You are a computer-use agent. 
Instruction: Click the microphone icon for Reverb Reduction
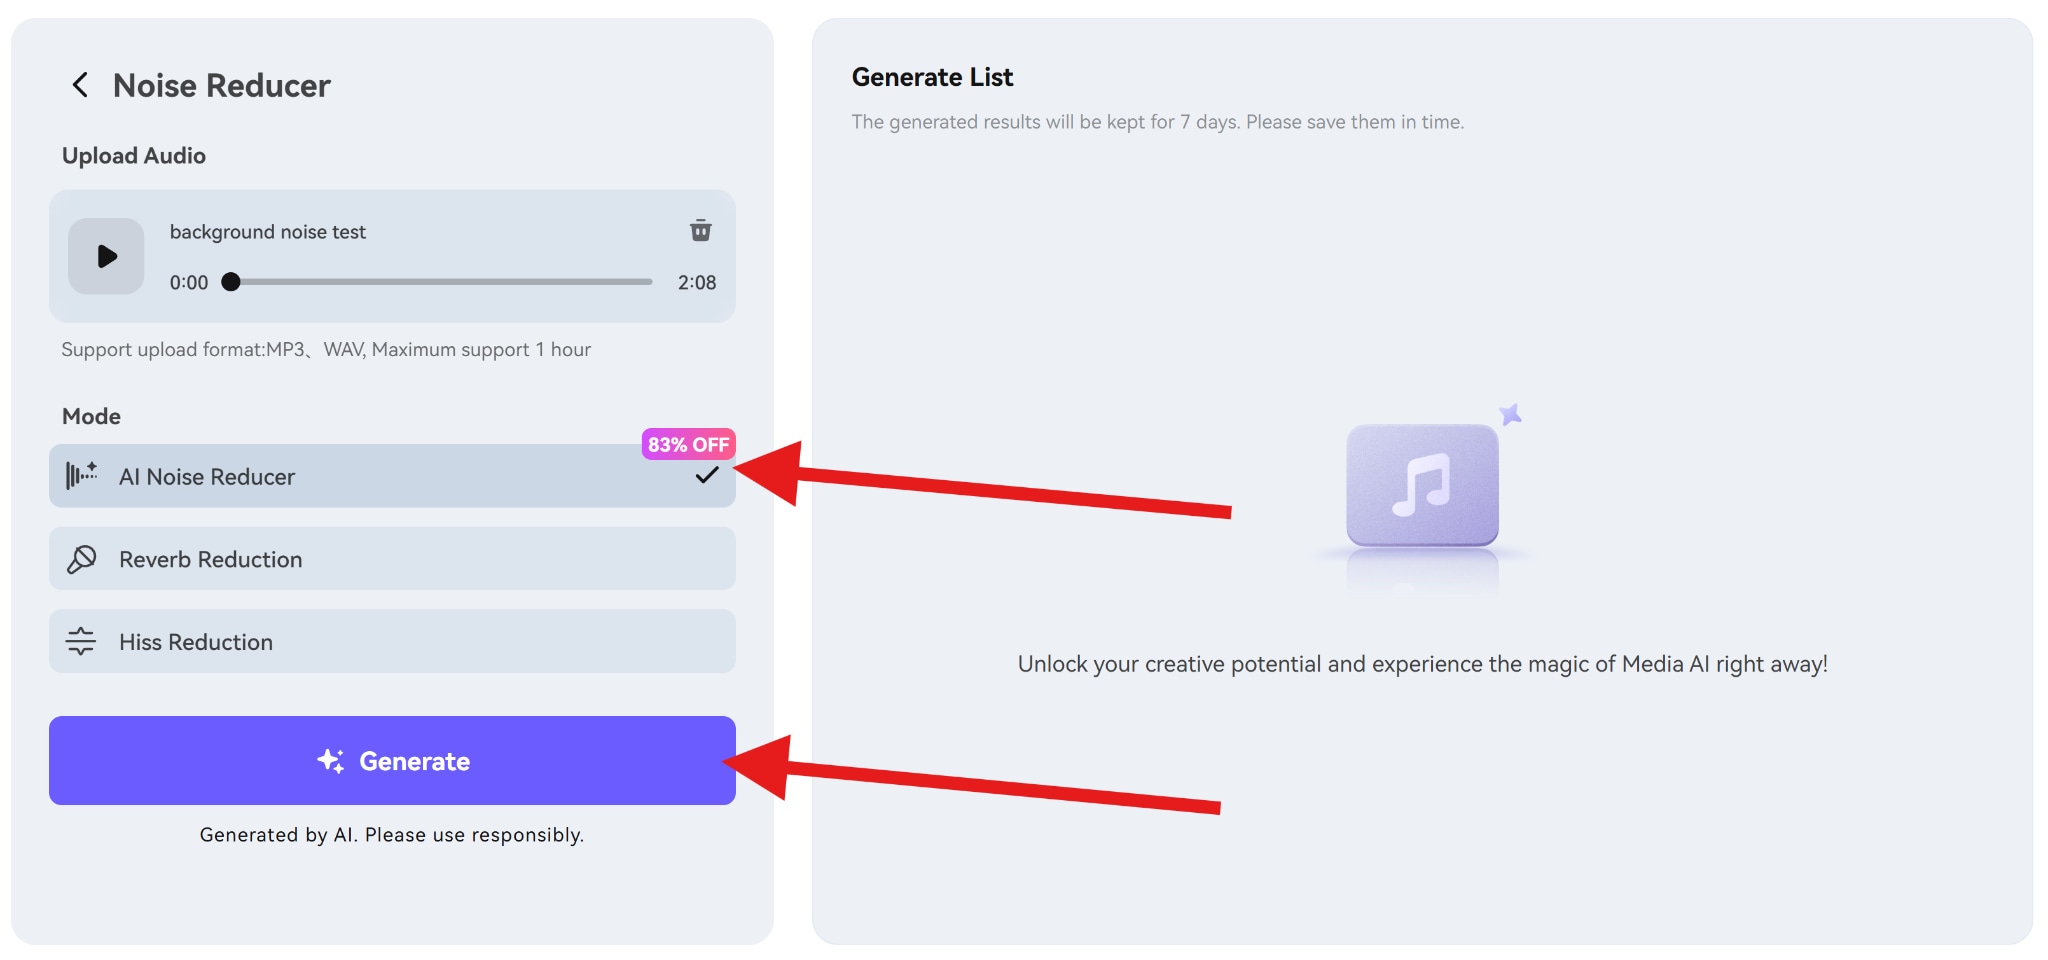(82, 558)
